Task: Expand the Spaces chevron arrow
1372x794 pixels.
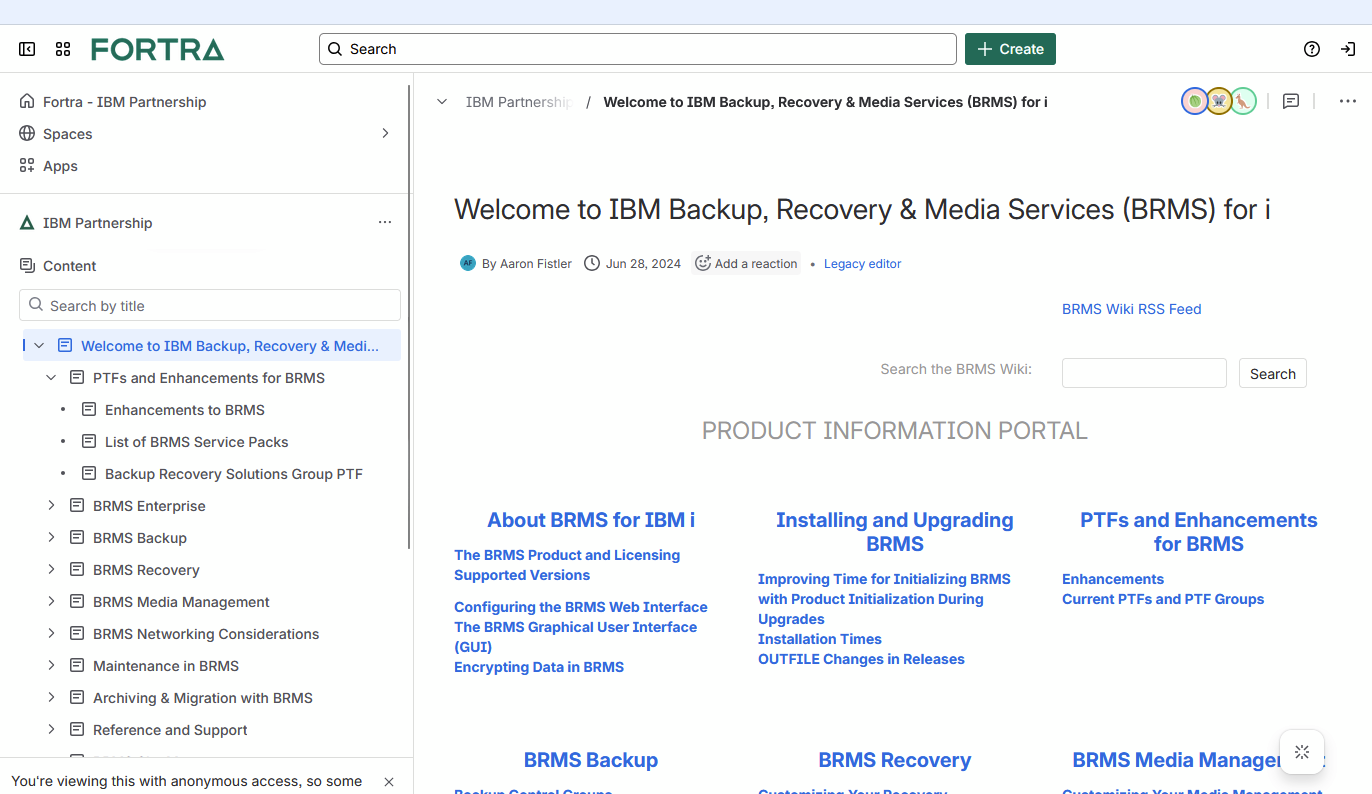Action: click(386, 133)
